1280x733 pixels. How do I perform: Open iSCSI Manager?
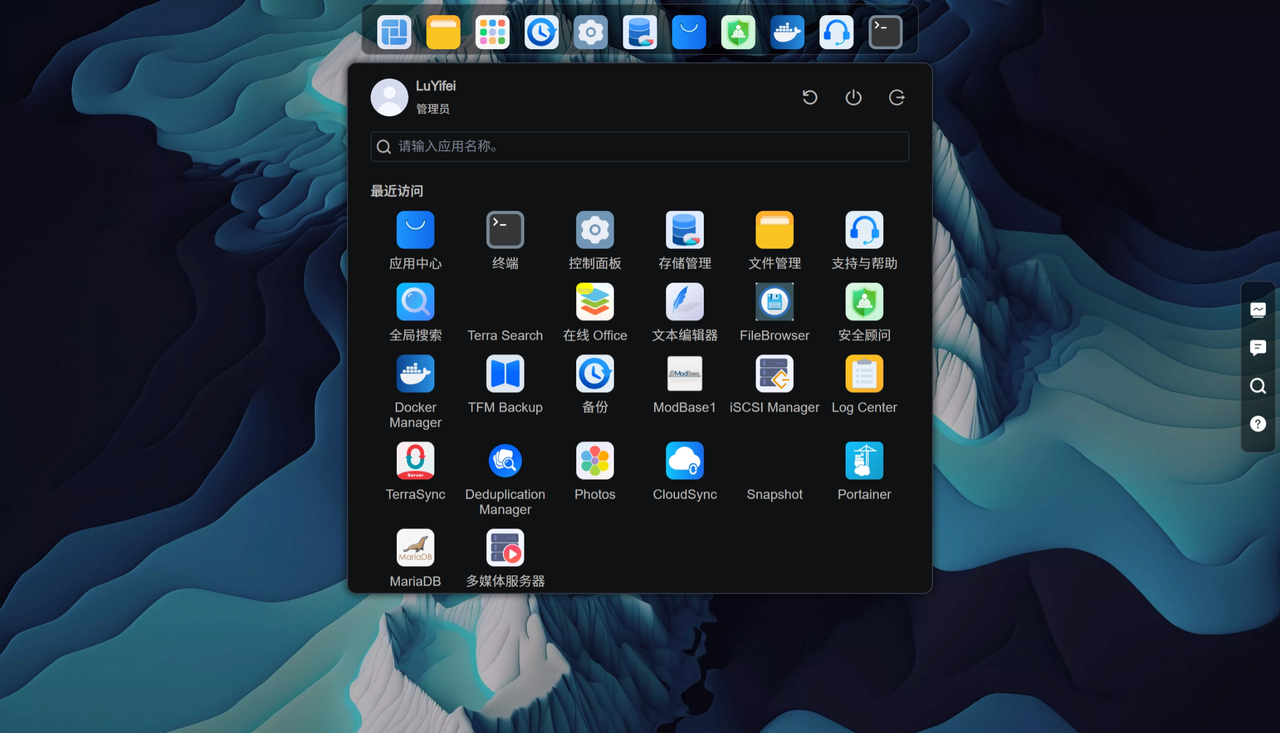click(x=775, y=374)
